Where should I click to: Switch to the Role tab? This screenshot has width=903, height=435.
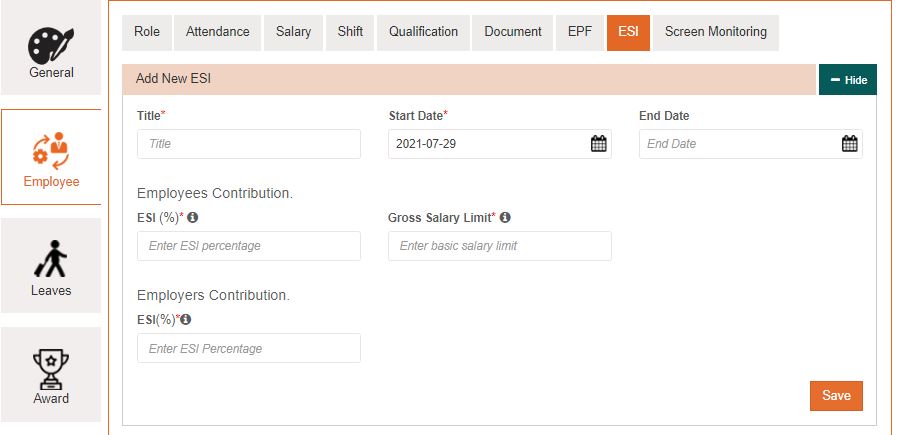[147, 32]
